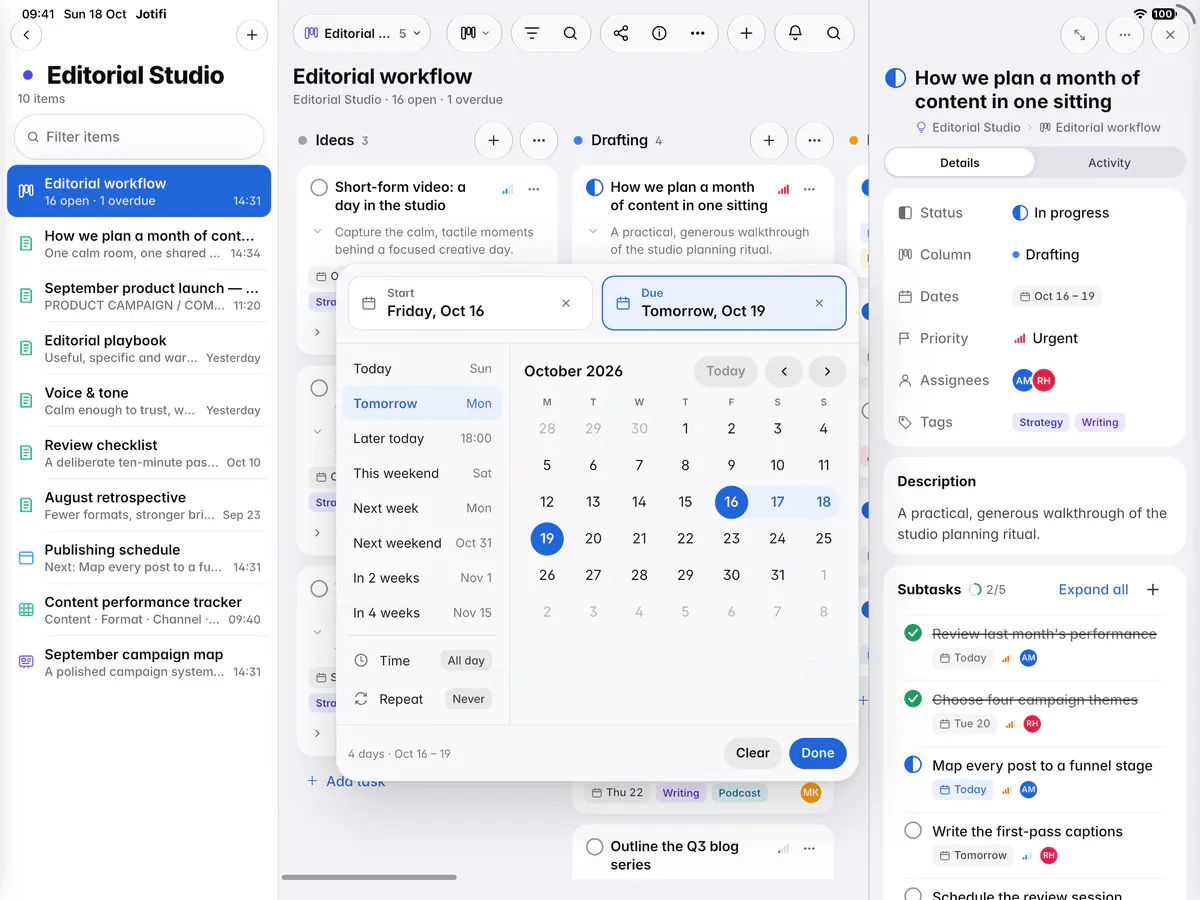Add a new subtask with plus icon
Screen dimensions: 1200x900
1153,589
